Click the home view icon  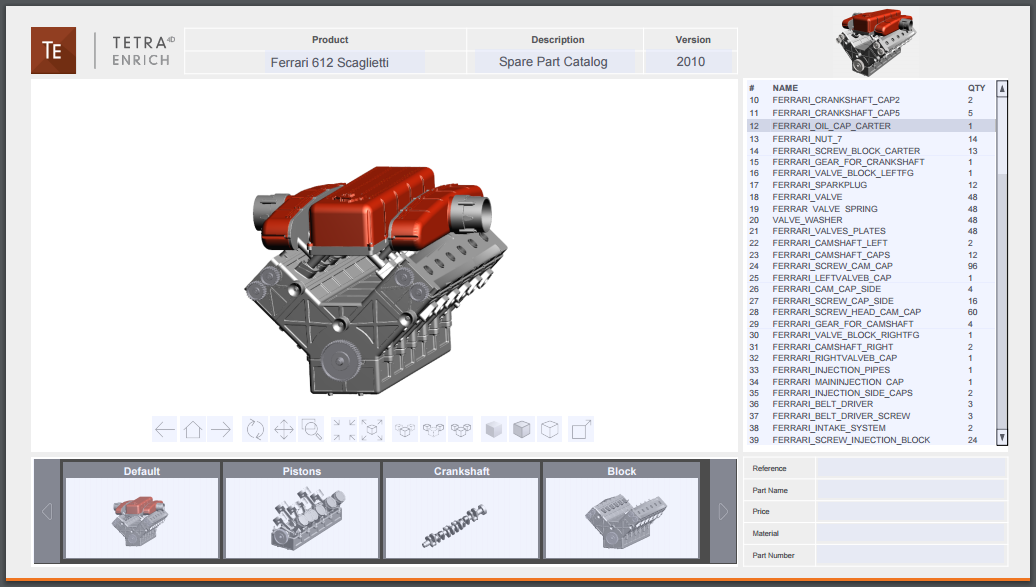coord(193,429)
